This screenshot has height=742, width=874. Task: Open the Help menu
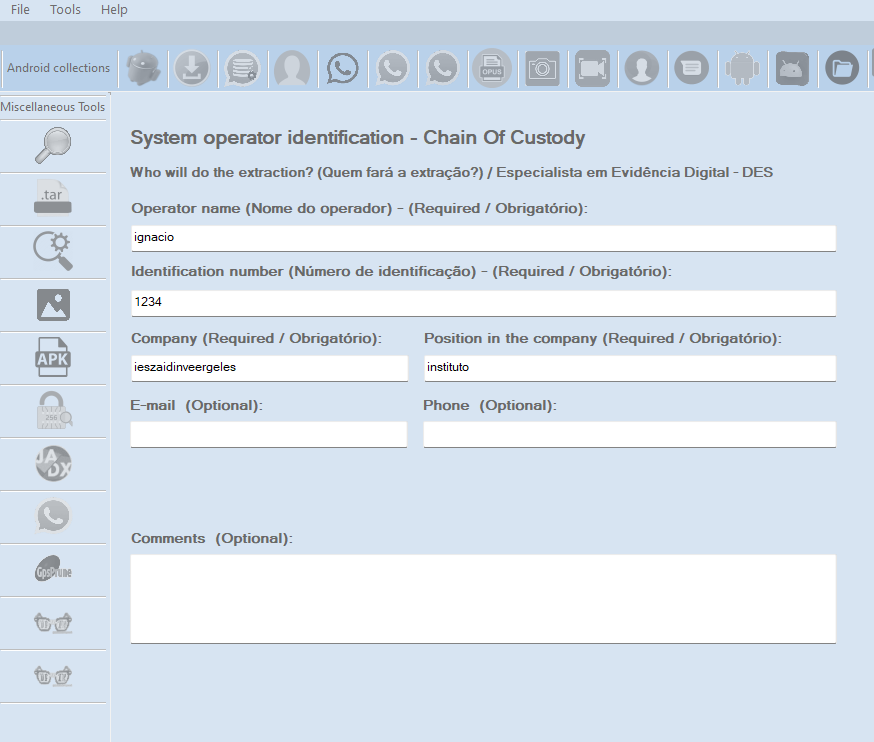click(x=114, y=9)
